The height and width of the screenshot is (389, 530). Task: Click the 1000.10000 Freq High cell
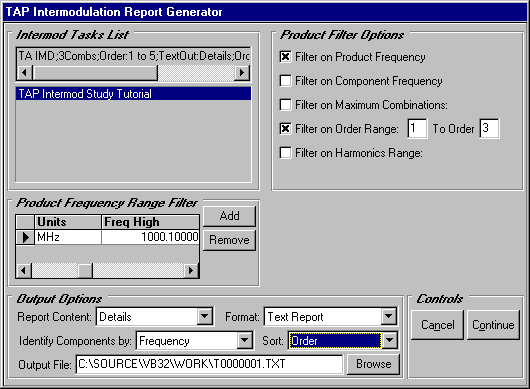(150, 237)
